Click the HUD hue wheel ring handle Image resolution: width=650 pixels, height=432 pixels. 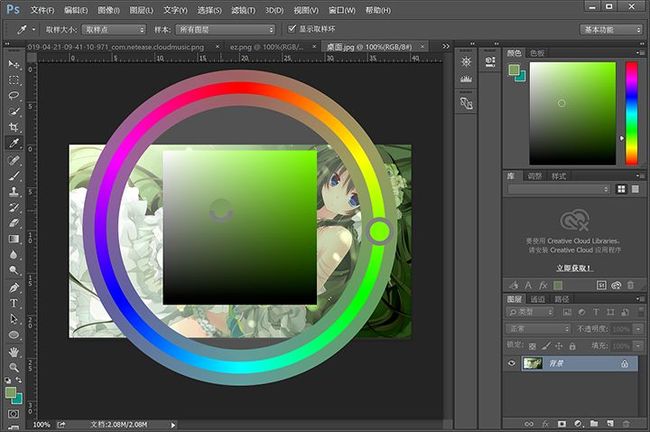(x=379, y=231)
